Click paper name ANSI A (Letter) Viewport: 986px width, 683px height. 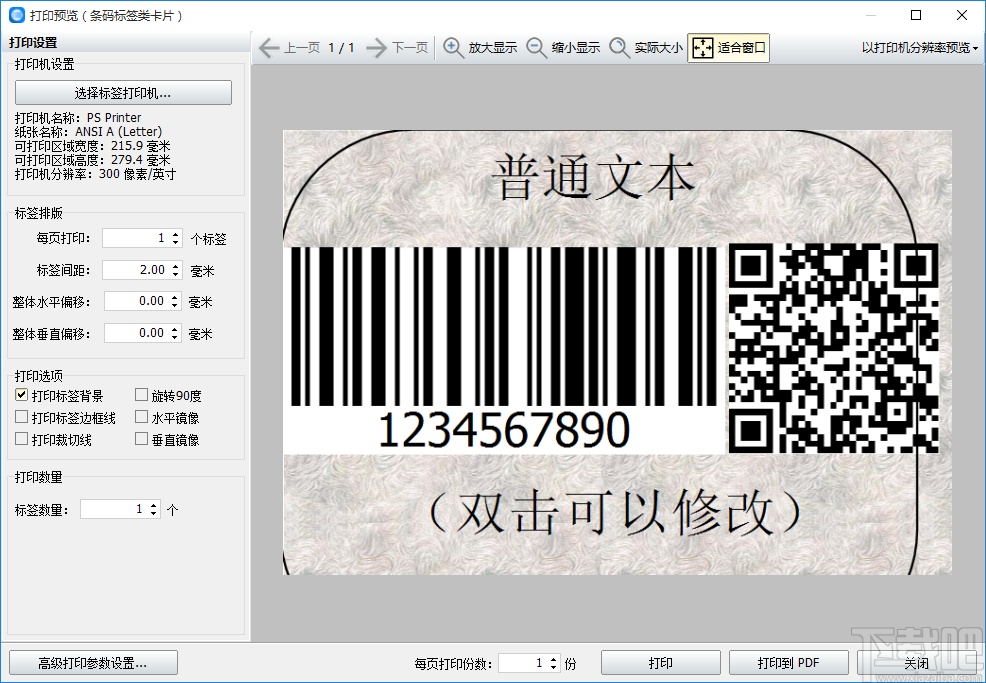119,131
